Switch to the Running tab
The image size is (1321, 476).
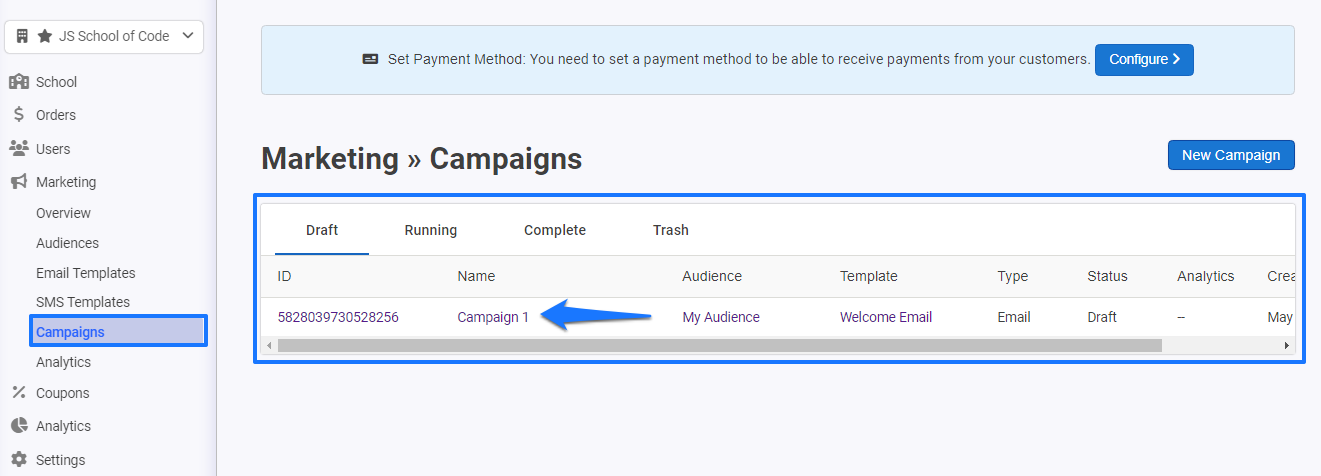pos(431,230)
